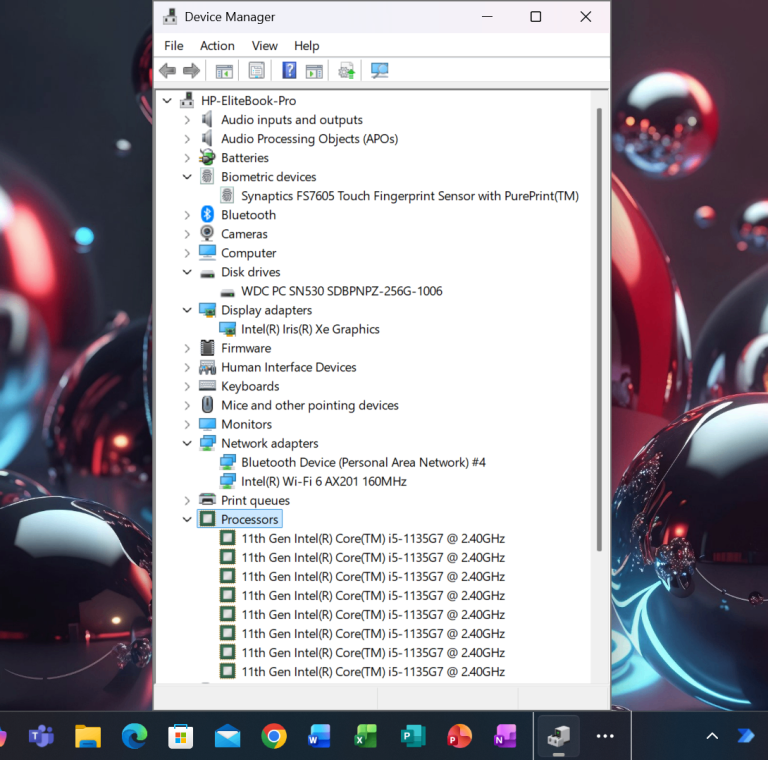Expand the Audio inputs and outputs node
Screen dimensions: 768x760
click(187, 120)
